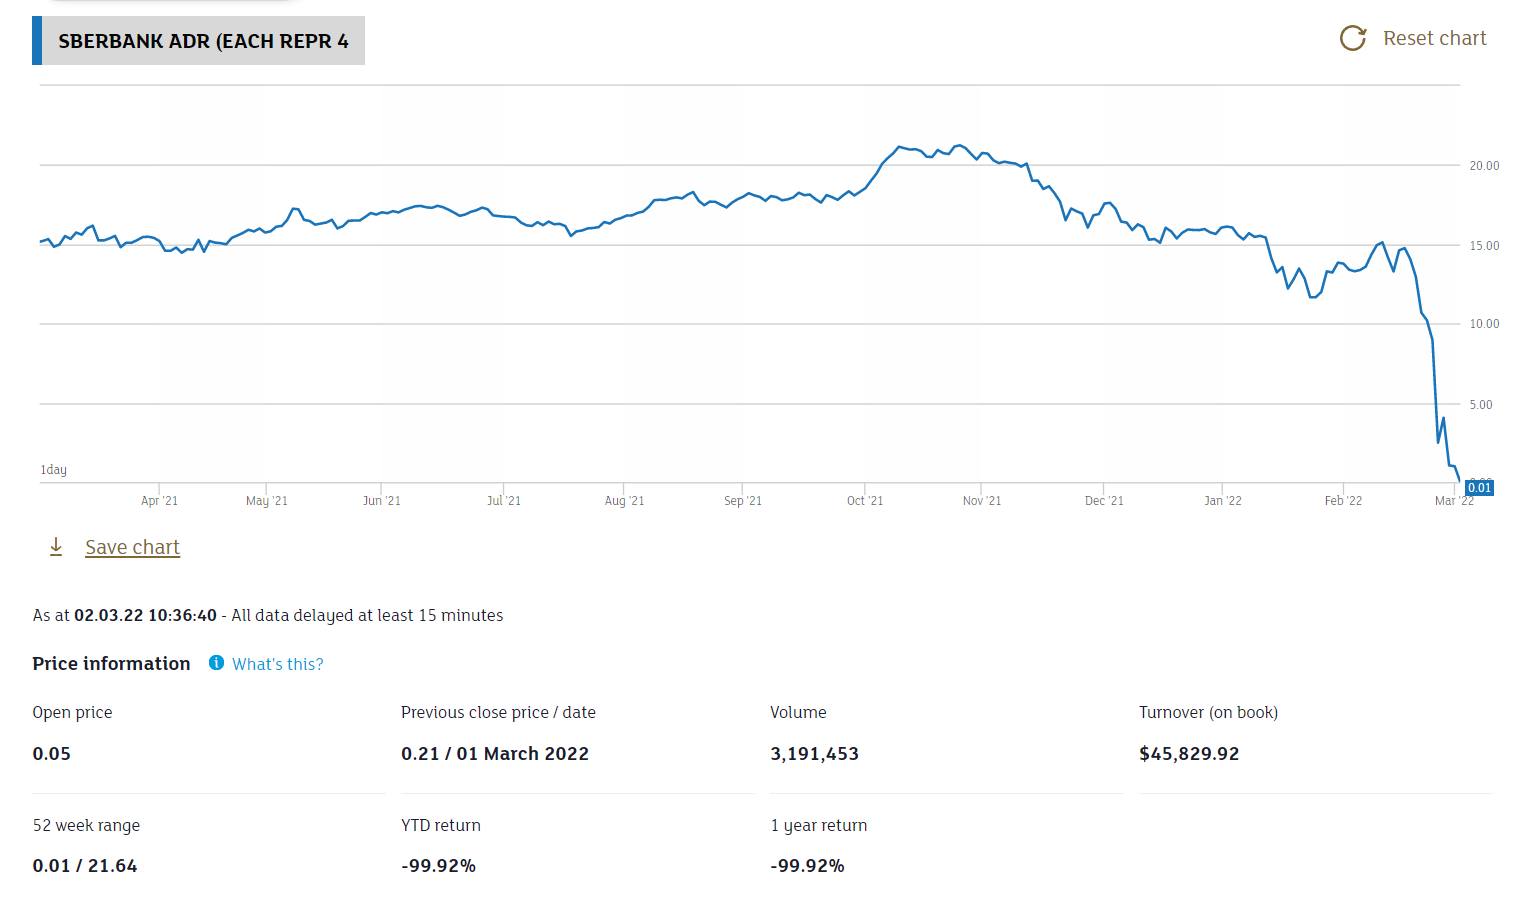
Task: Click the Feb '22 axis label
Action: point(1343,500)
